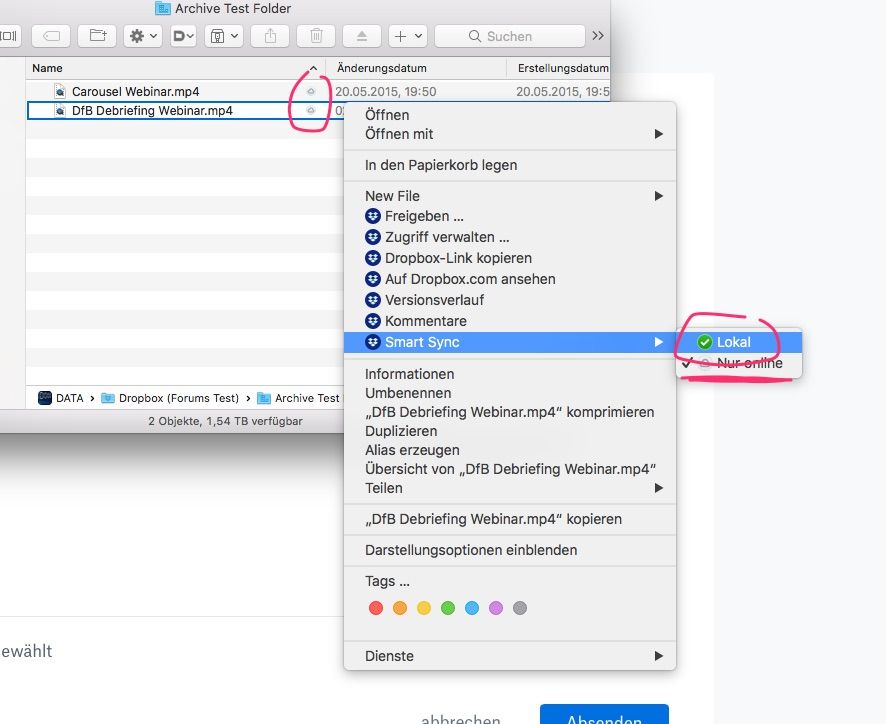886x724 pixels.
Task: Click the Dropbox icon in the breadcrumb path
Action: 107,397
